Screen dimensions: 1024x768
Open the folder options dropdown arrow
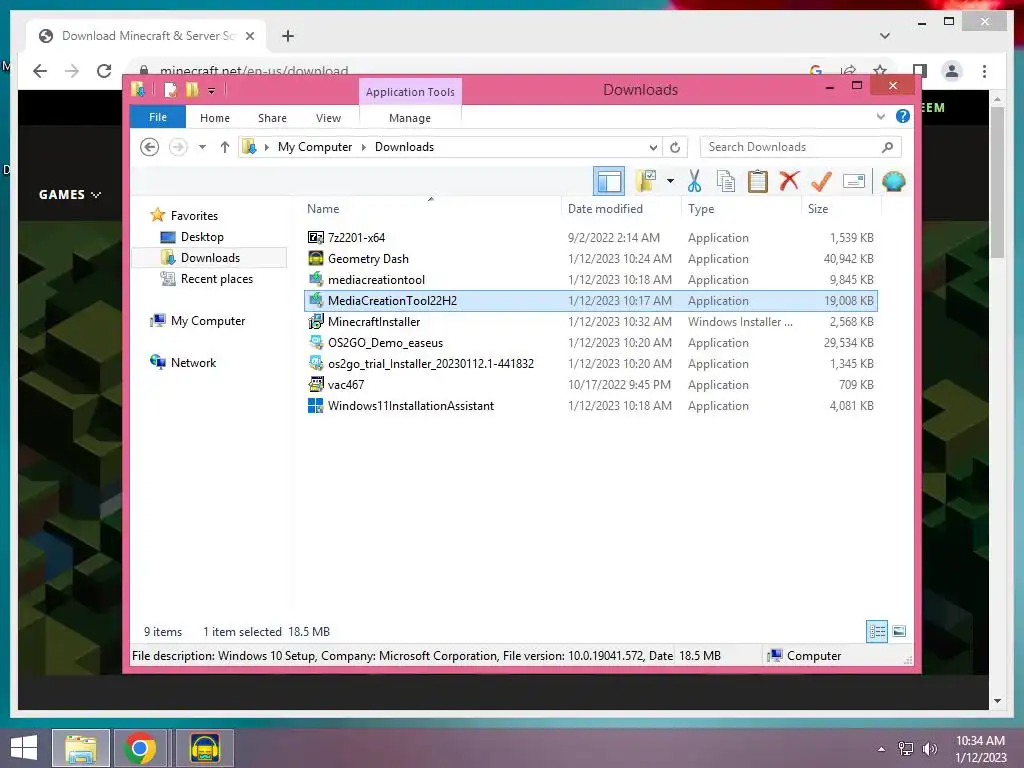click(x=670, y=181)
